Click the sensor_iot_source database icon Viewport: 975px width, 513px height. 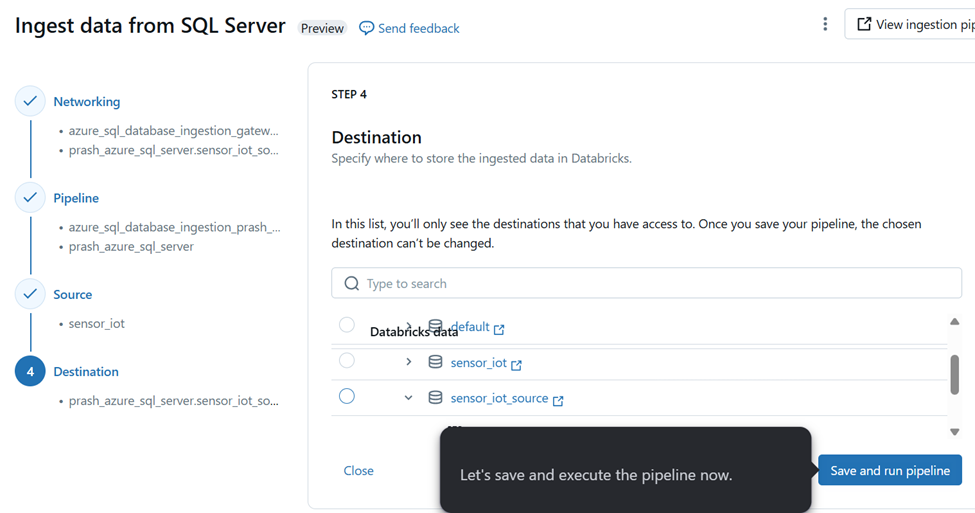point(435,397)
